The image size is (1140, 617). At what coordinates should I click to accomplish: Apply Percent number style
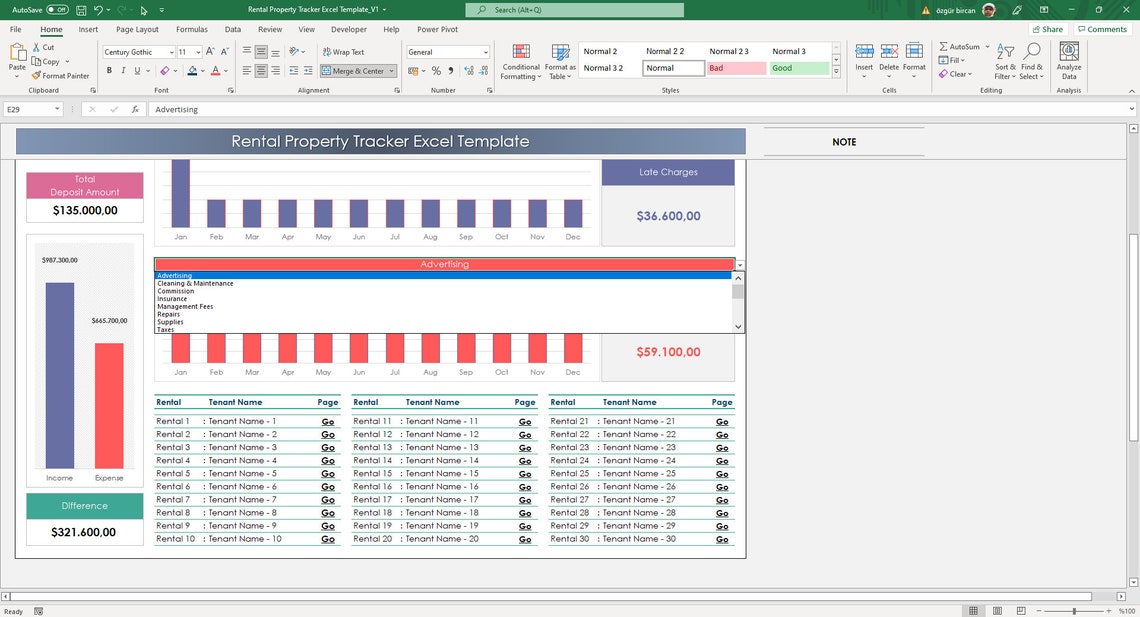tap(435, 71)
